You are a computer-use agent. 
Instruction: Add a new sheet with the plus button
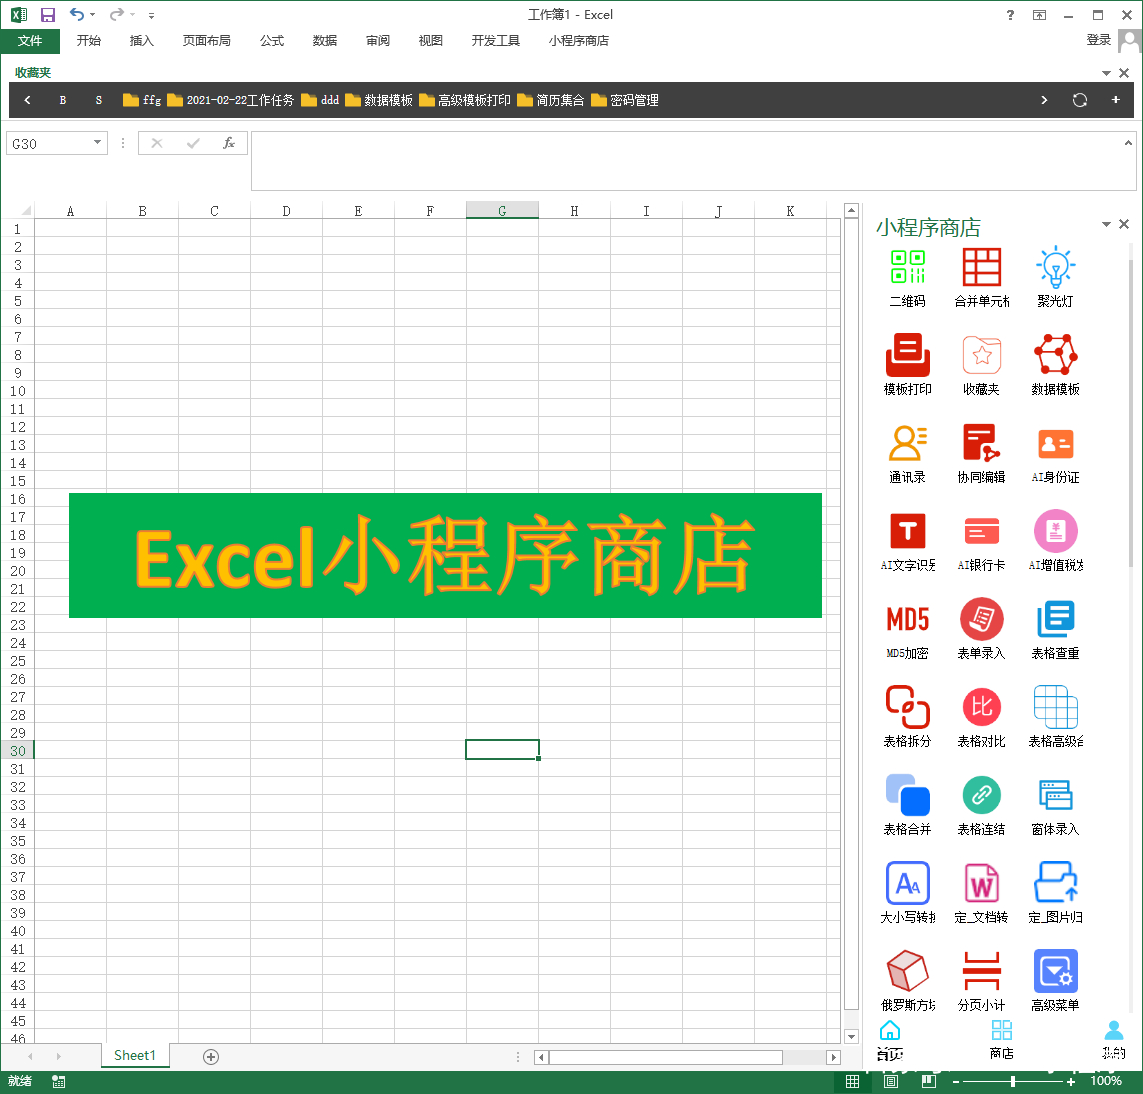[x=211, y=1056]
